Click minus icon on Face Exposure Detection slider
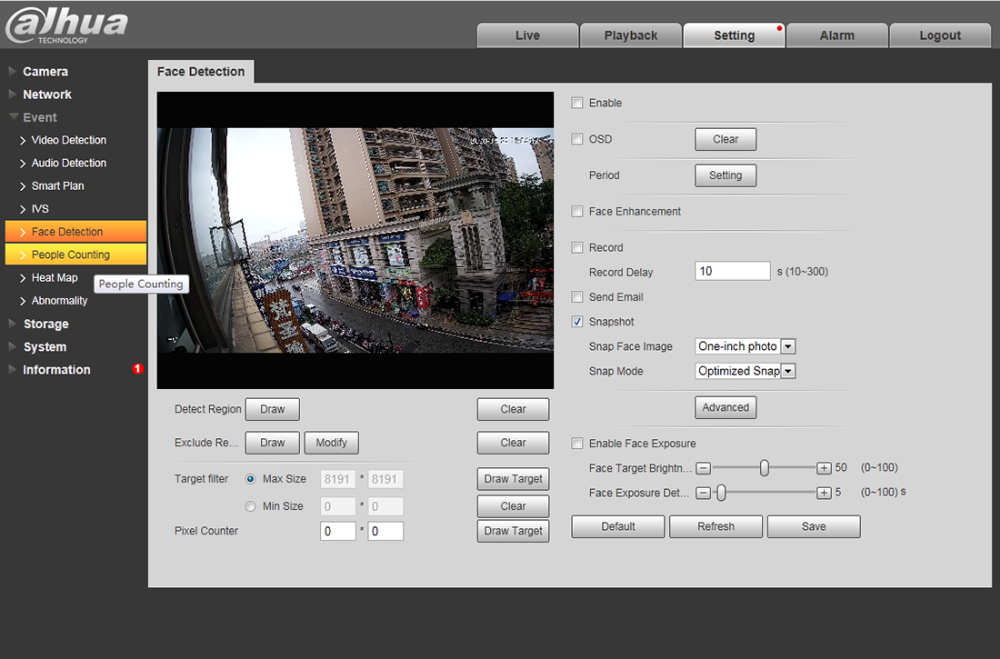Image resolution: width=1000 pixels, height=659 pixels. click(703, 493)
